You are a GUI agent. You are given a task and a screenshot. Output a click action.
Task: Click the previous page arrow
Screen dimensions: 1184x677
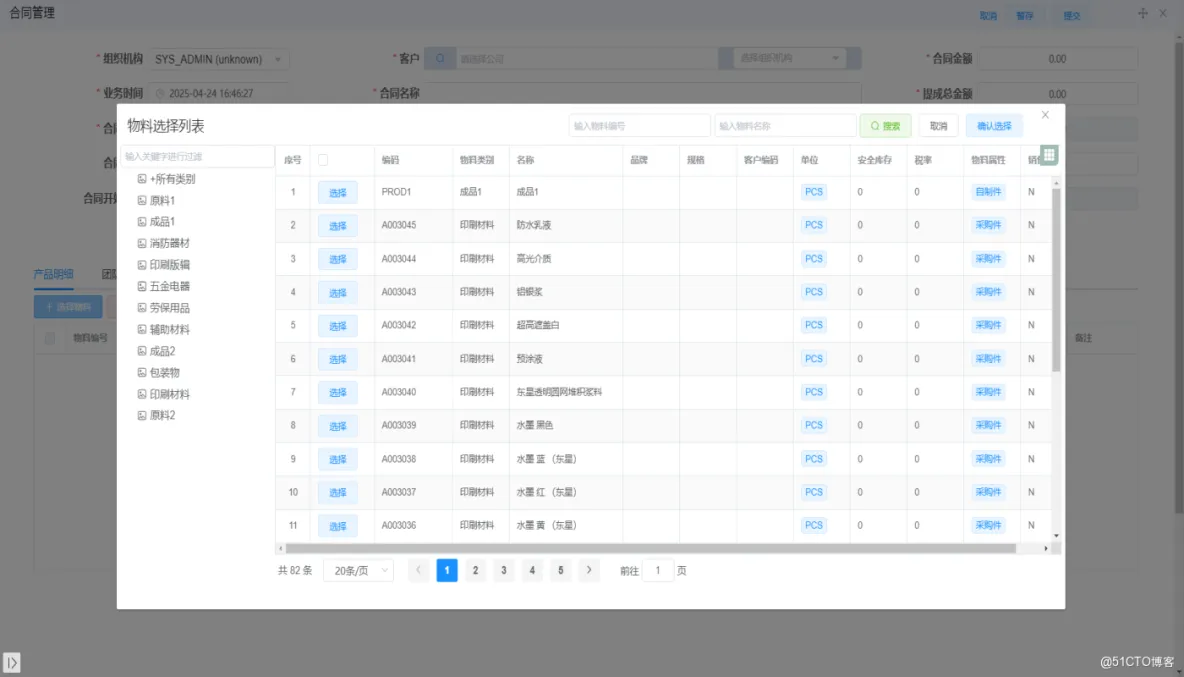[418, 571]
